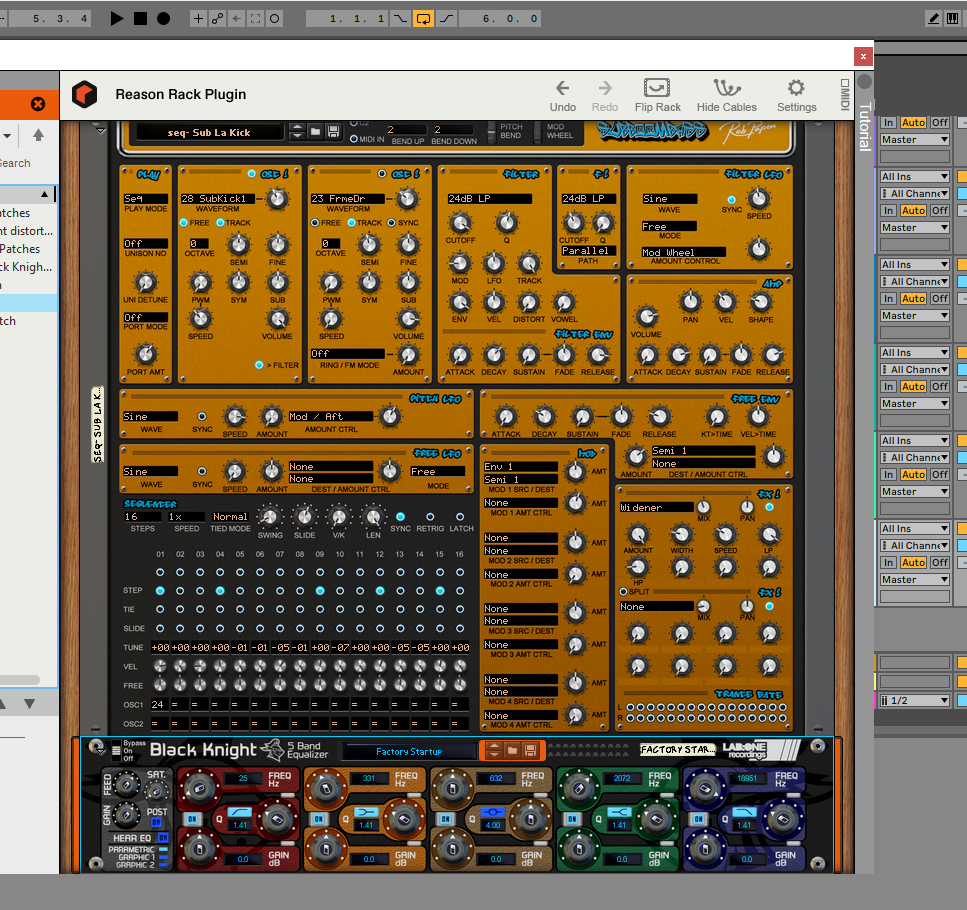The image size is (967, 910).
Task: Open the Pitch LFO 'Mod / Aft' amount control
Action: 331,417
